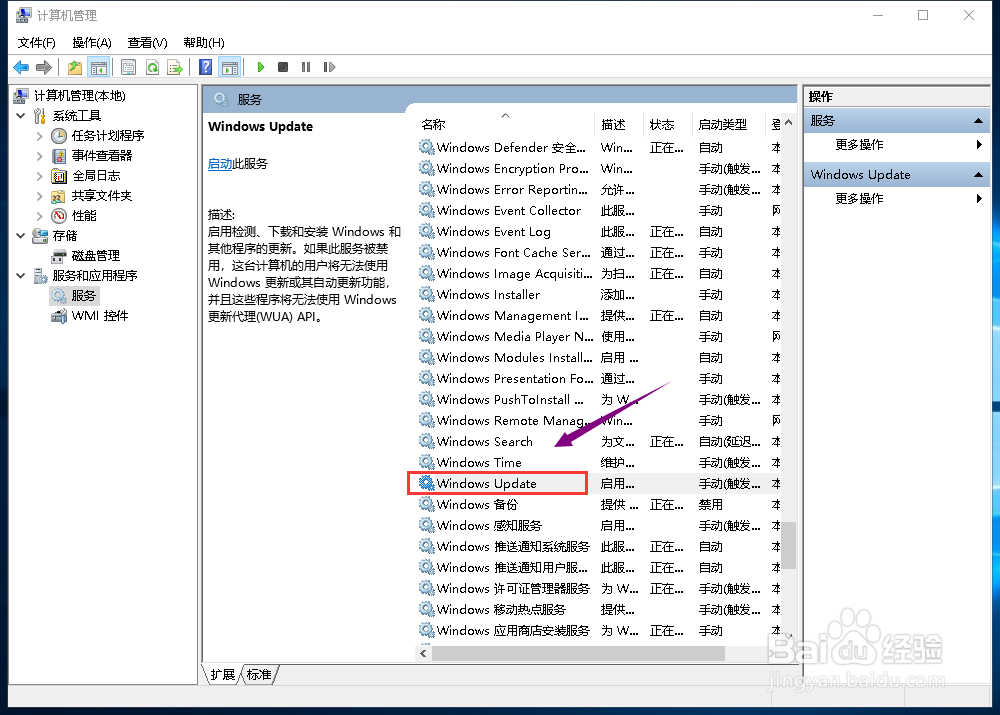Sort by the 描述 column header

click(619, 124)
